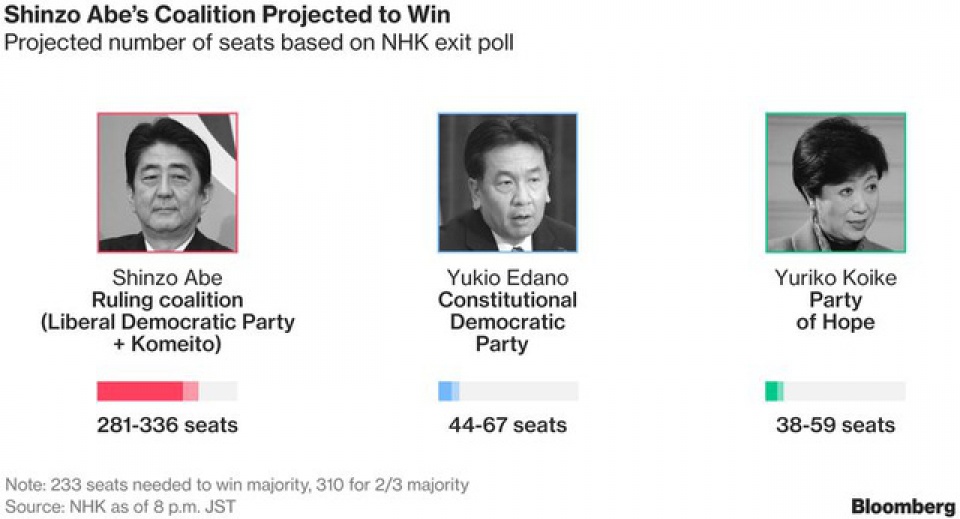The image size is (960, 519).
Task: Click the blue Constitutional Democratic seat bar
Action: point(447,391)
